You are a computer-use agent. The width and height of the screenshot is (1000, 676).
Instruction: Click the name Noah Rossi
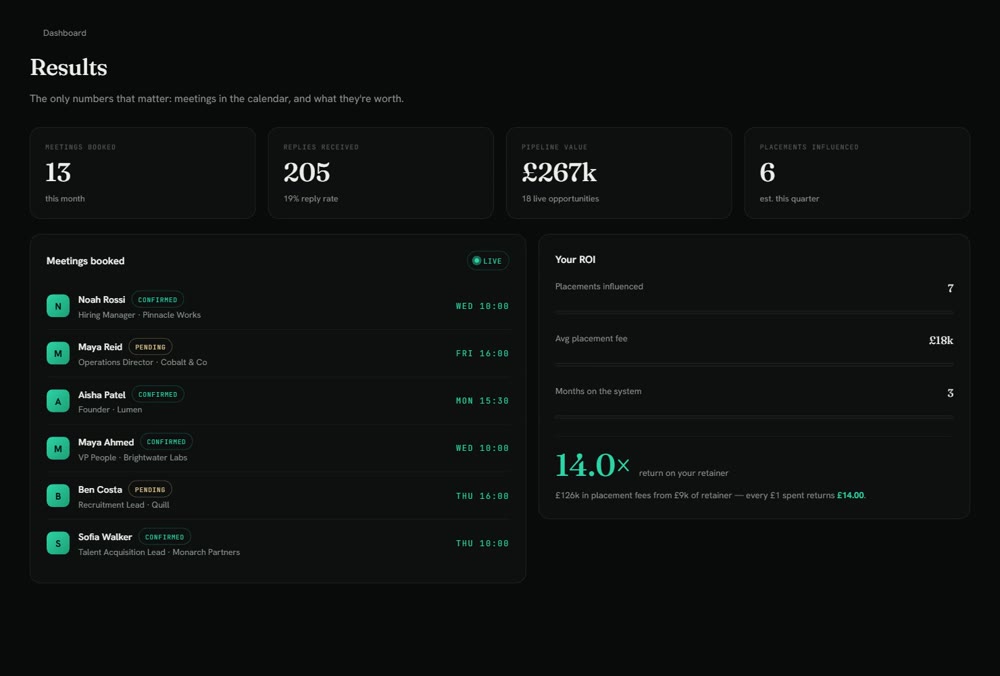(x=101, y=300)
